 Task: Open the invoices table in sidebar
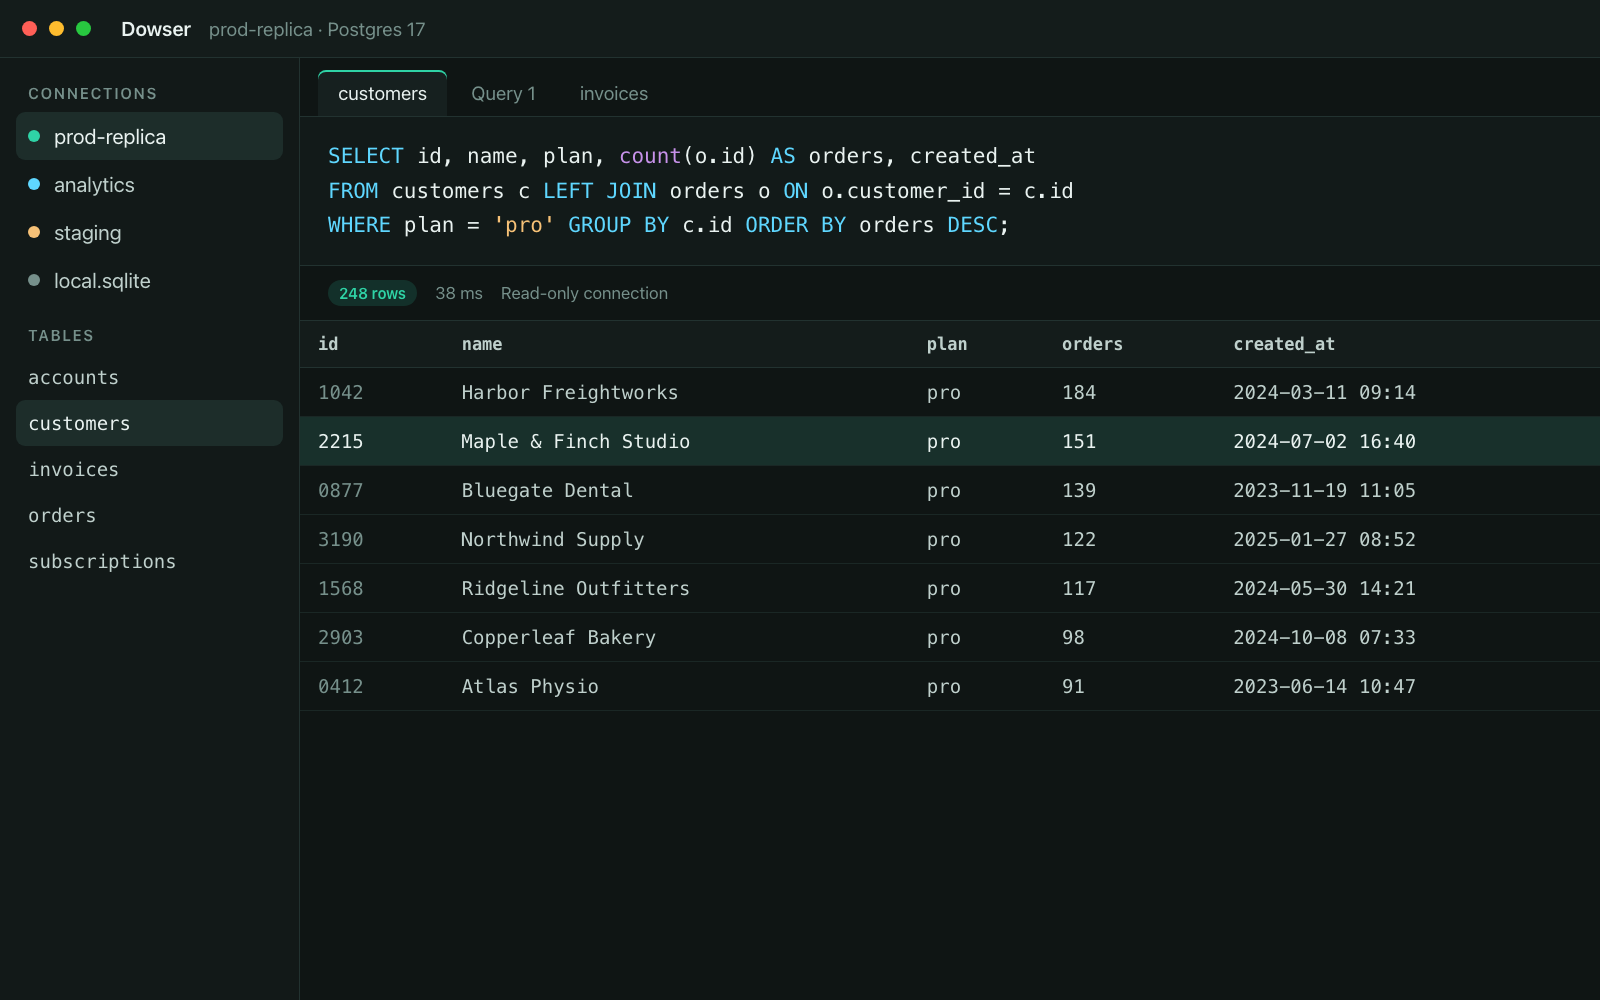click(x=149, y=469)
